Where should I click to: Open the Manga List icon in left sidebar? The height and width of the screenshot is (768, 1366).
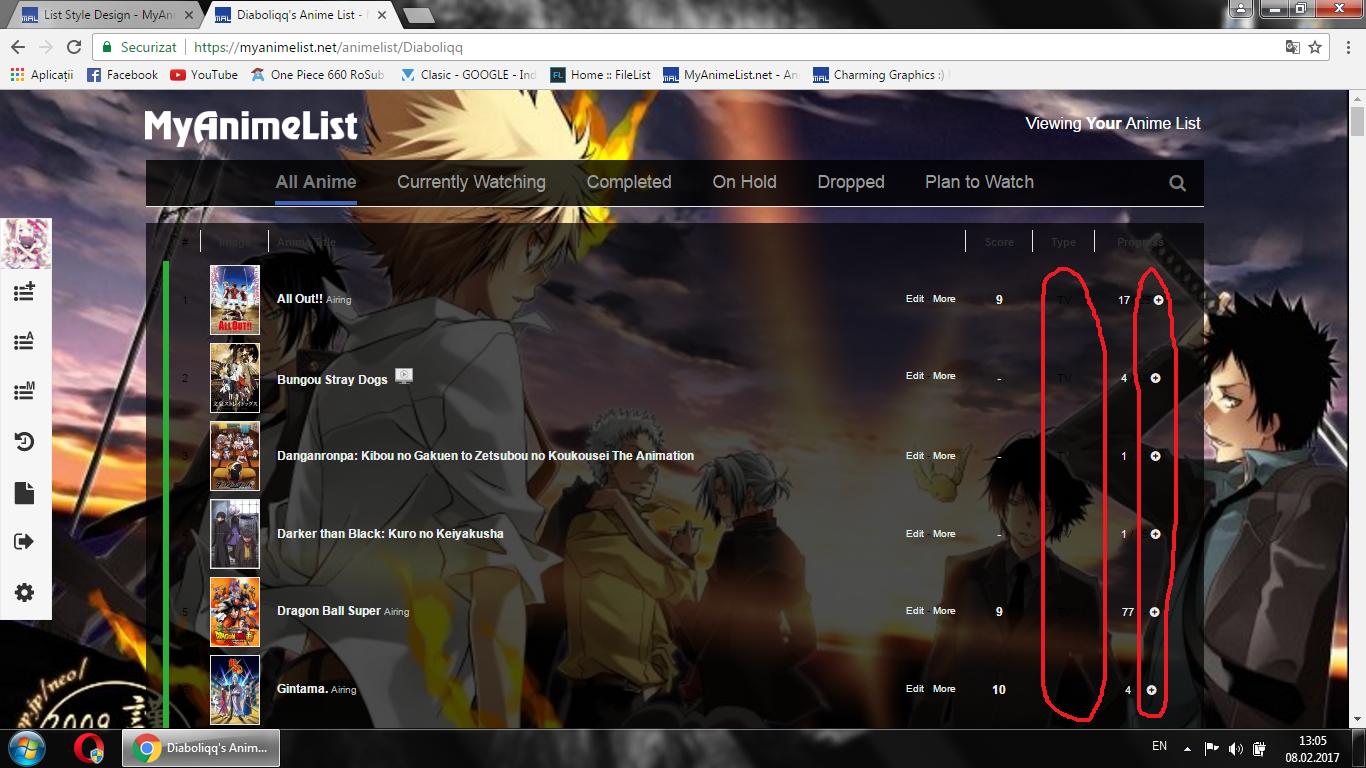[25, 391]
